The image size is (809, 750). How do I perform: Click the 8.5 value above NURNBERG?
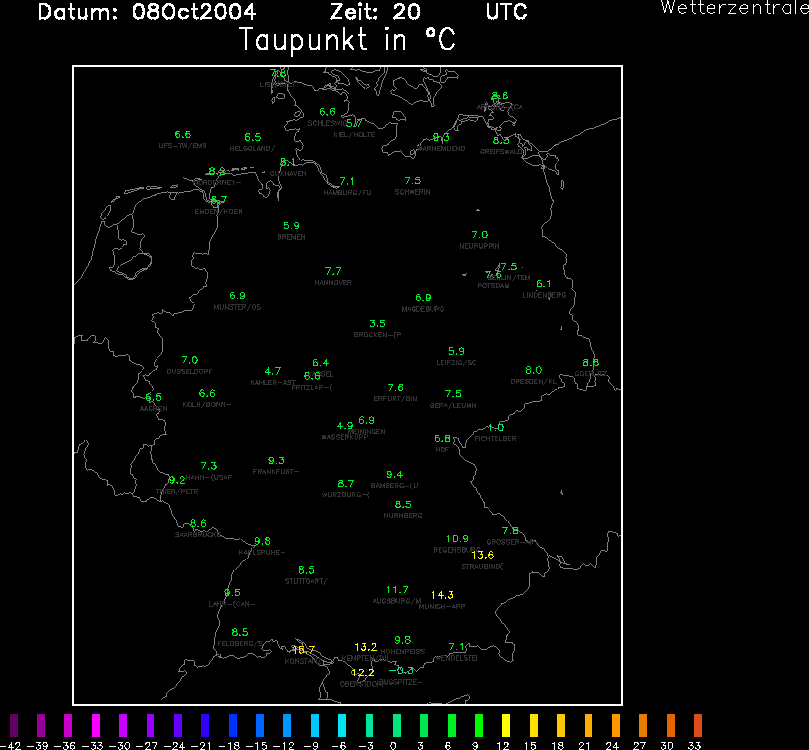pos(403,504)
